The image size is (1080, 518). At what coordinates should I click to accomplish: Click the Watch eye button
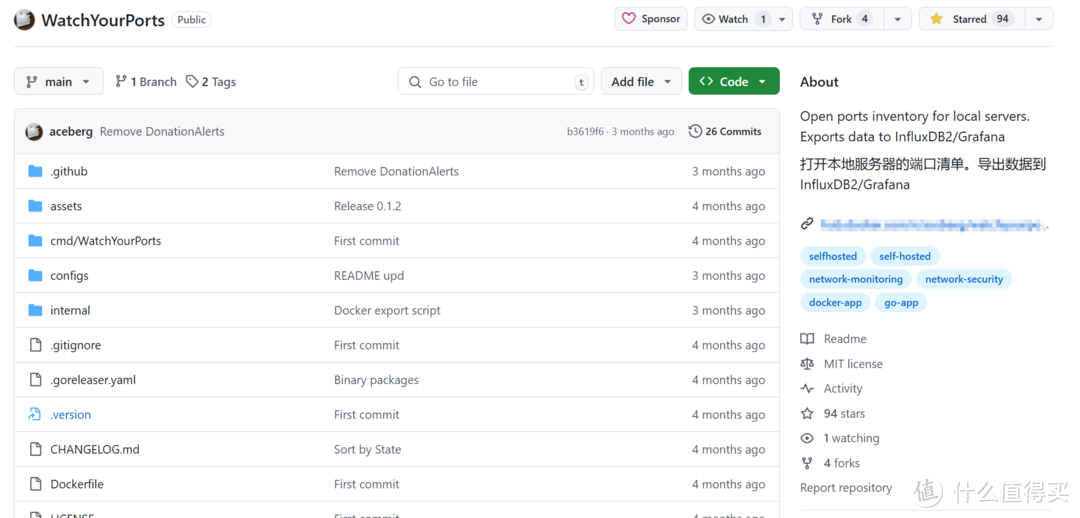pos(725,19)
